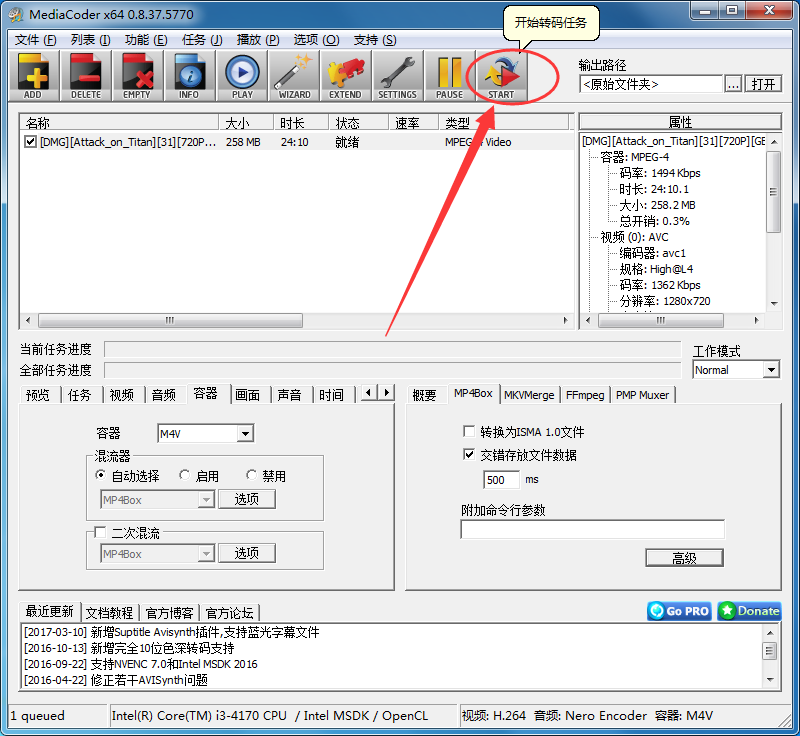Image resolution: width=800 pixels, height=736 pixels.
Task: Open file INFO with the info icon
Action: [x=189, y=75]
